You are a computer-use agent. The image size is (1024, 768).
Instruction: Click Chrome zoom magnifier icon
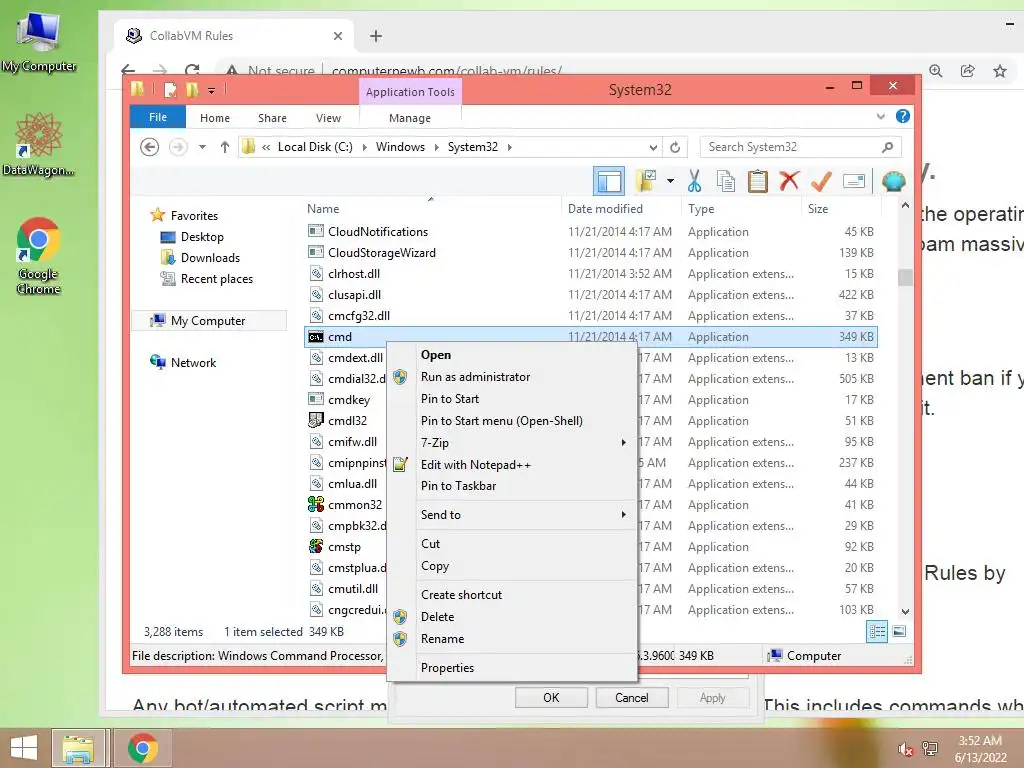[x=935, y=71]
